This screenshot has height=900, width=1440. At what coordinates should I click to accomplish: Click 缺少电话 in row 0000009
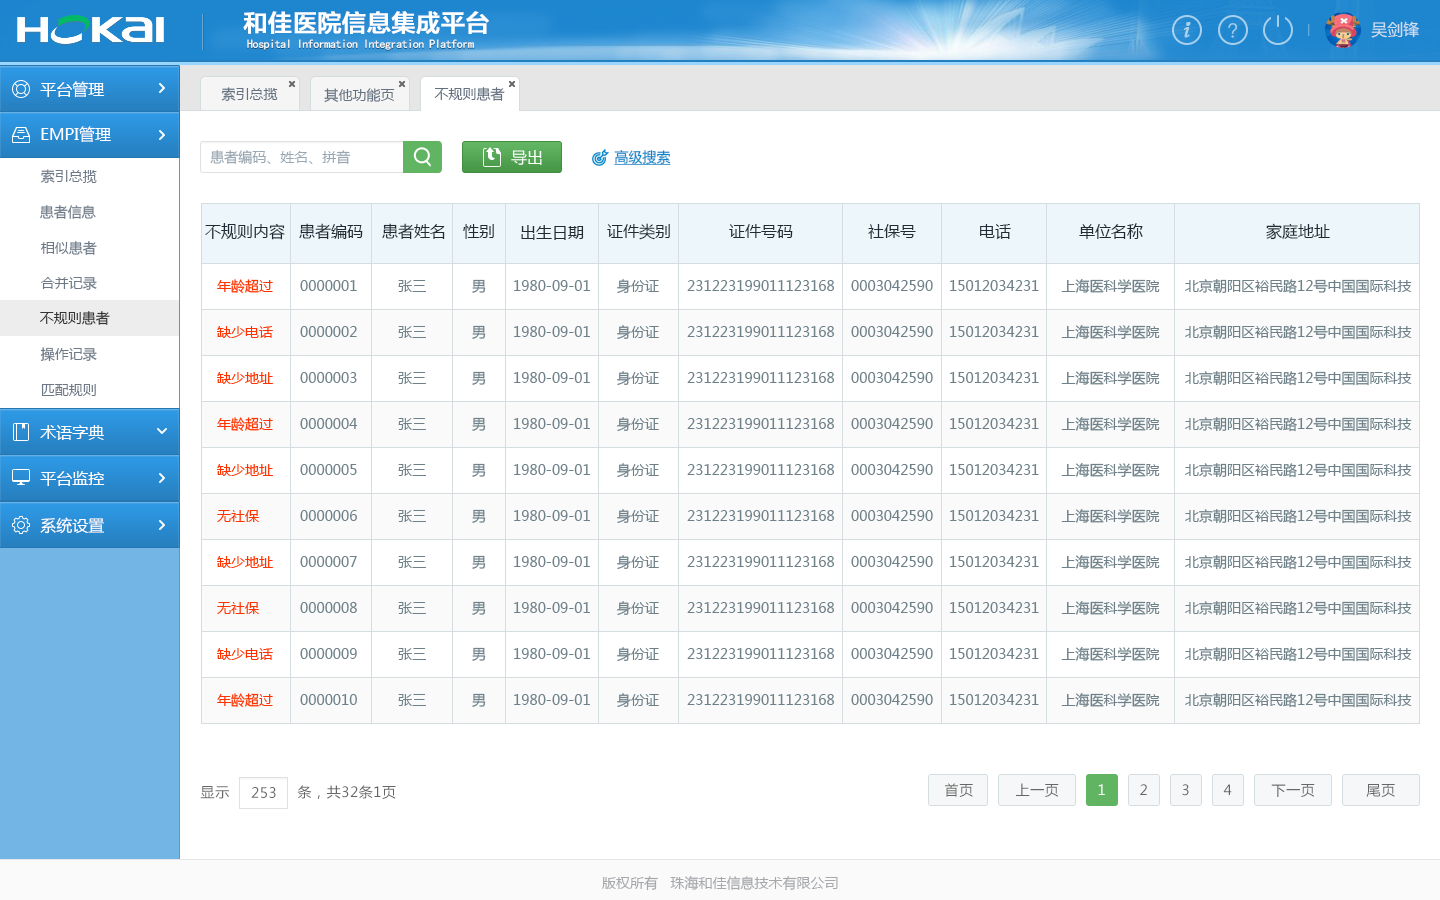coord(245,654)
